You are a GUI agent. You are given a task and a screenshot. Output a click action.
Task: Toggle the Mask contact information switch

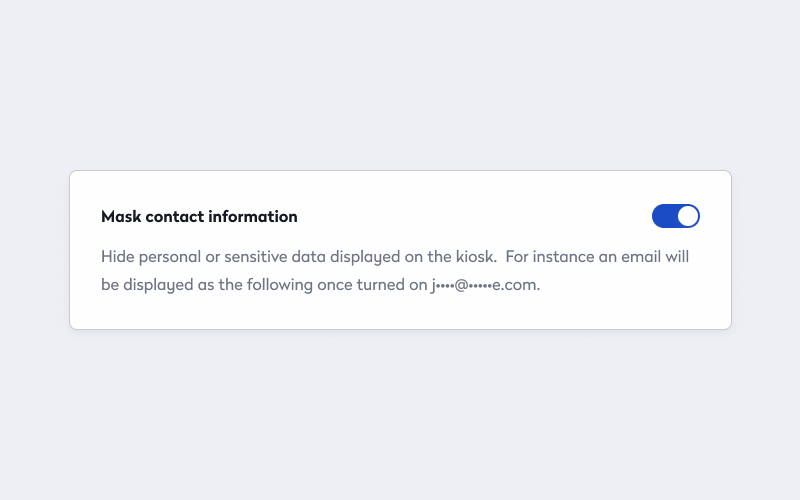point(675,216)
